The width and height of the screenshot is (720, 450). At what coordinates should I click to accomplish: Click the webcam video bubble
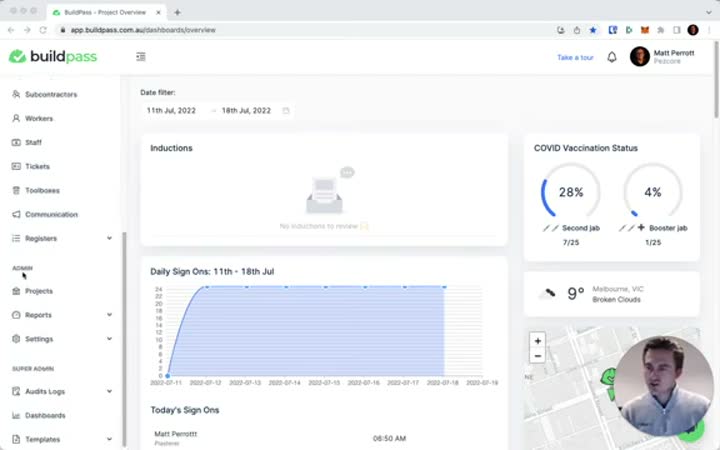(664, 386)
